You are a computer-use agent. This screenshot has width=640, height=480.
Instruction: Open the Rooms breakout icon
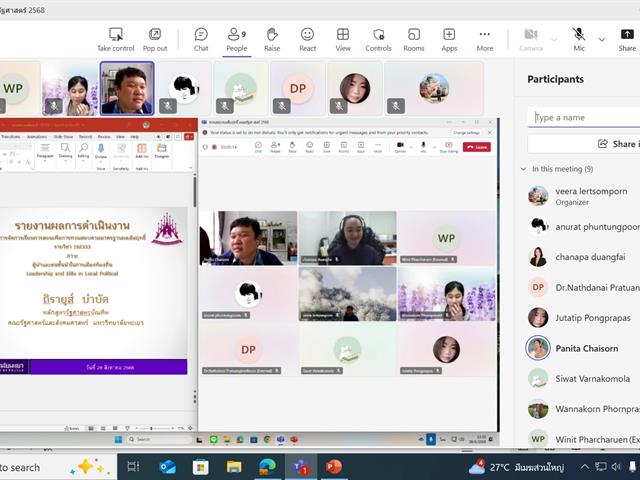coord(414,39)
